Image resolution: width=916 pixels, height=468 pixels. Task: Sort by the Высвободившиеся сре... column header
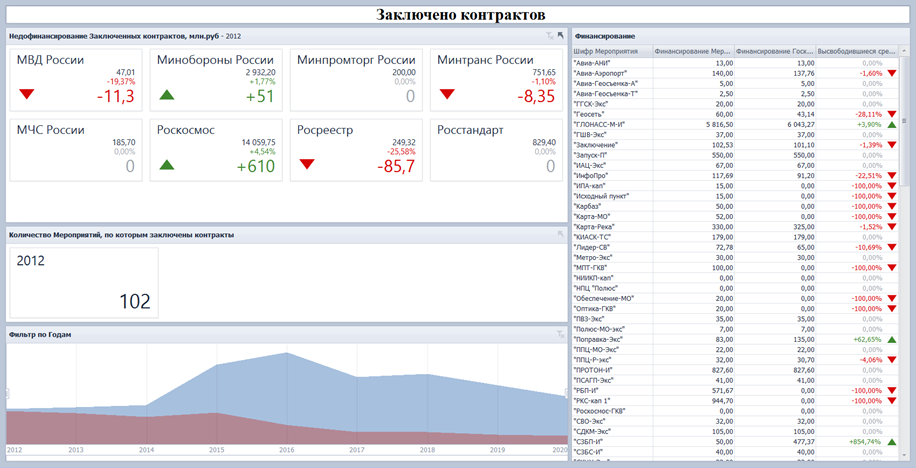858,51
